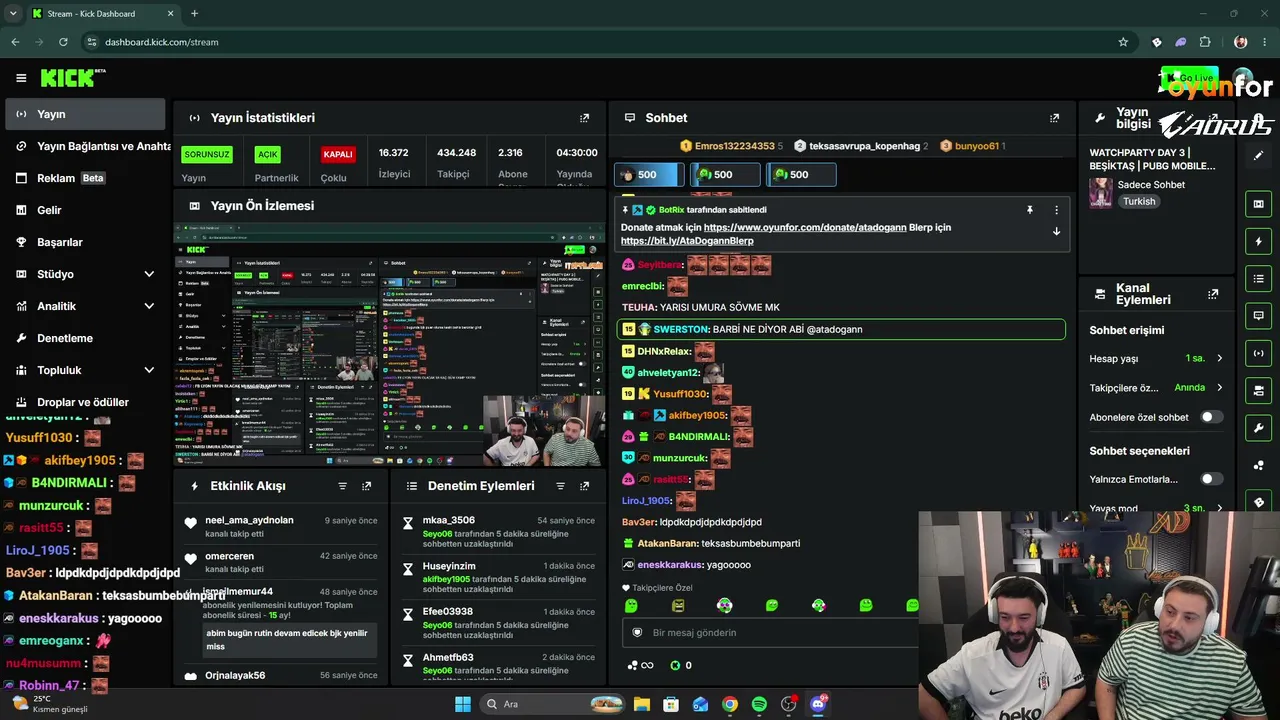Open File Explorer from the taskbar
Screen dimensions: 1280x720
[x=641, y=704]
